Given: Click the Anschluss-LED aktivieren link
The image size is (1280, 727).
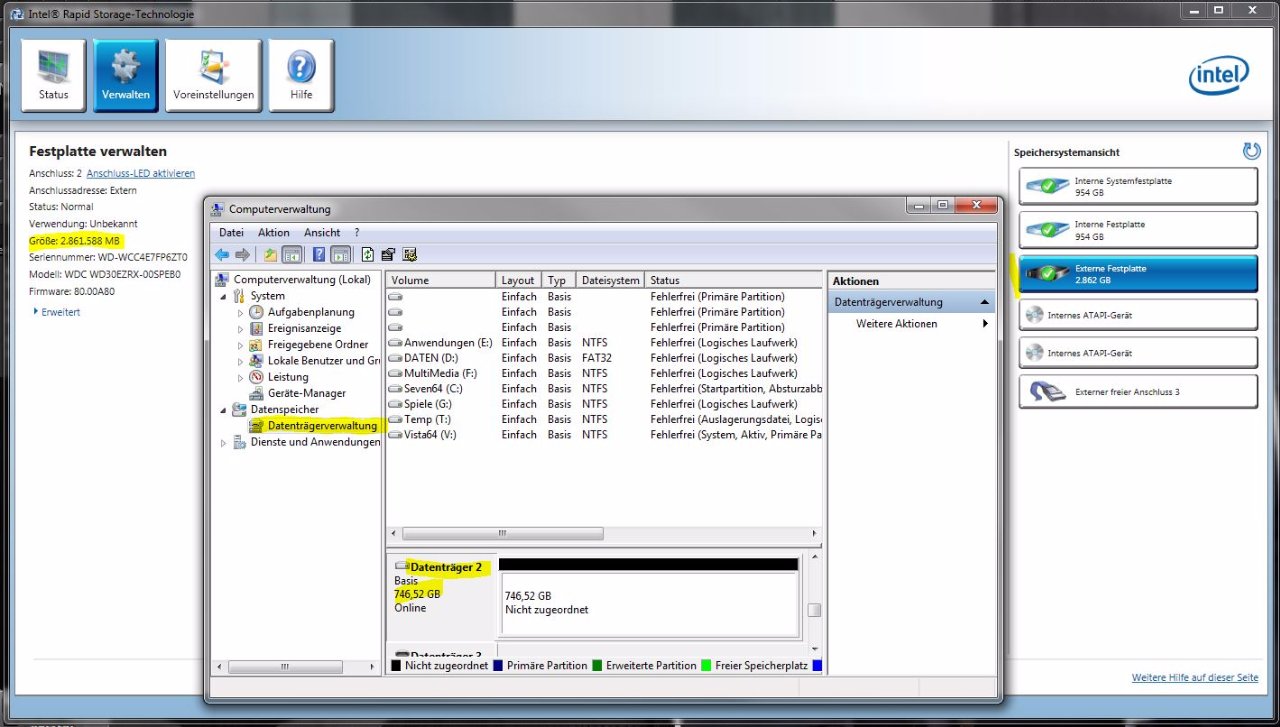Looking at the screenshot, I should [140, 174].
